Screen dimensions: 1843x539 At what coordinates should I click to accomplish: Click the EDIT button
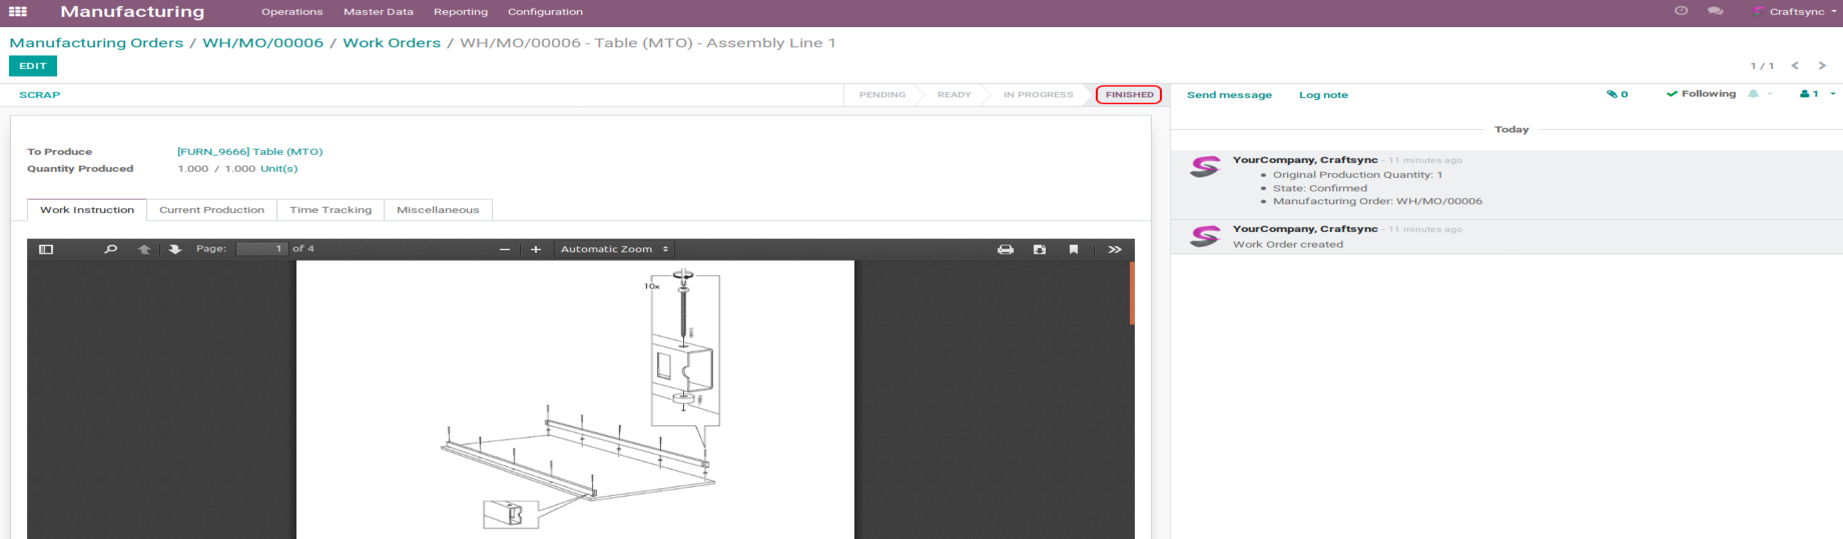(x=33, y=66)
